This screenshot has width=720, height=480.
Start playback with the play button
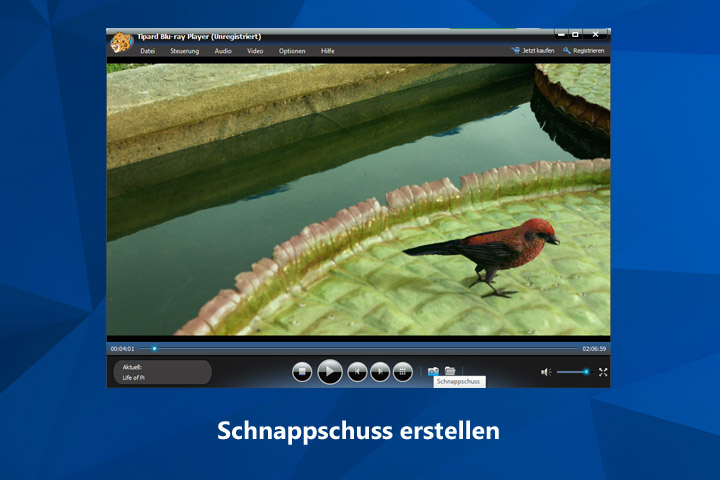(330, 372)
